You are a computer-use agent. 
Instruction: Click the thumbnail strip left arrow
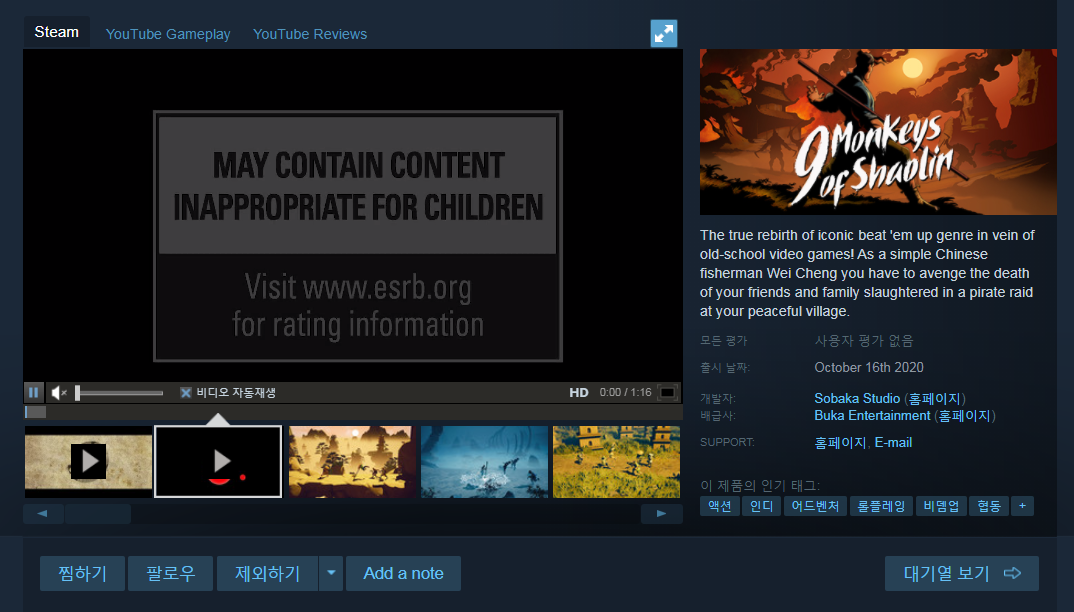coord(42,513)
